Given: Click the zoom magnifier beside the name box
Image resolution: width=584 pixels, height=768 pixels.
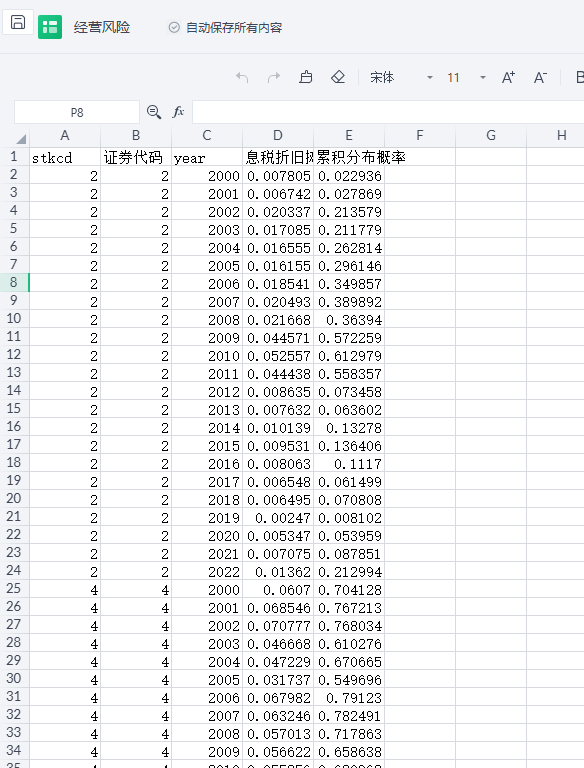Looking at the screenshot, I should [x=154, y=112].
